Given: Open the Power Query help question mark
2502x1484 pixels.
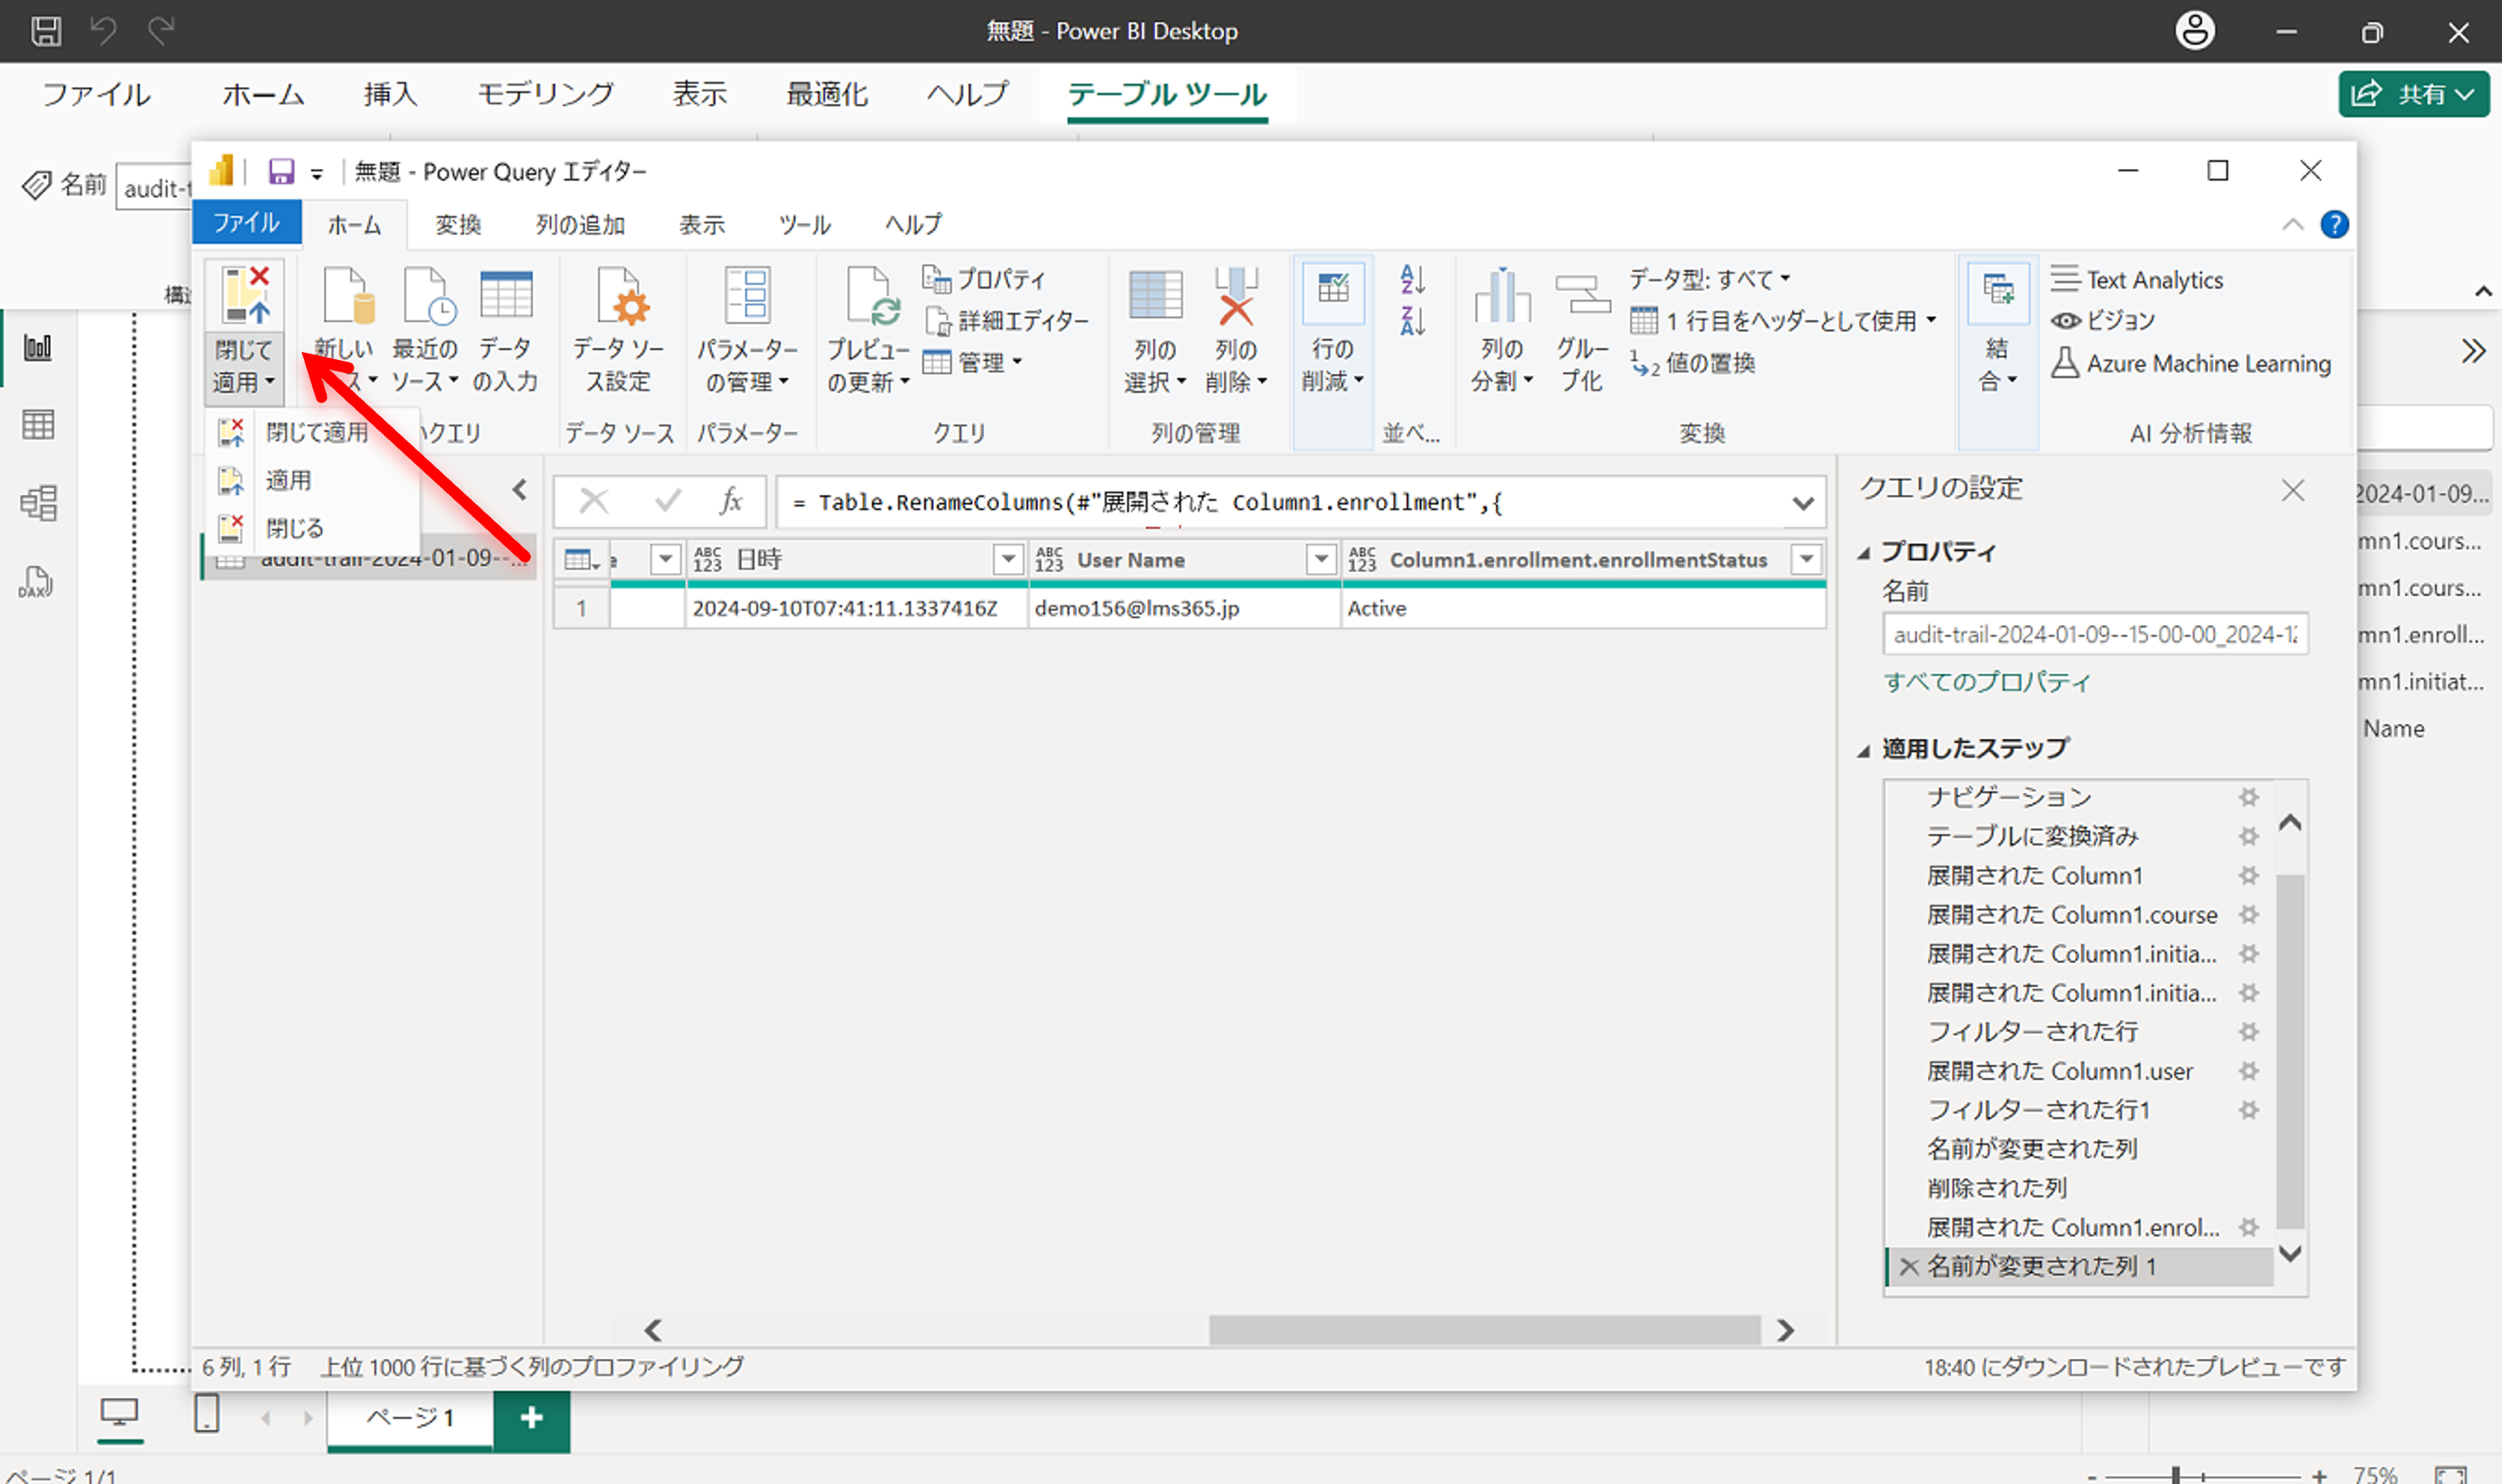Looking at the screenshot, I should 2334,225.
